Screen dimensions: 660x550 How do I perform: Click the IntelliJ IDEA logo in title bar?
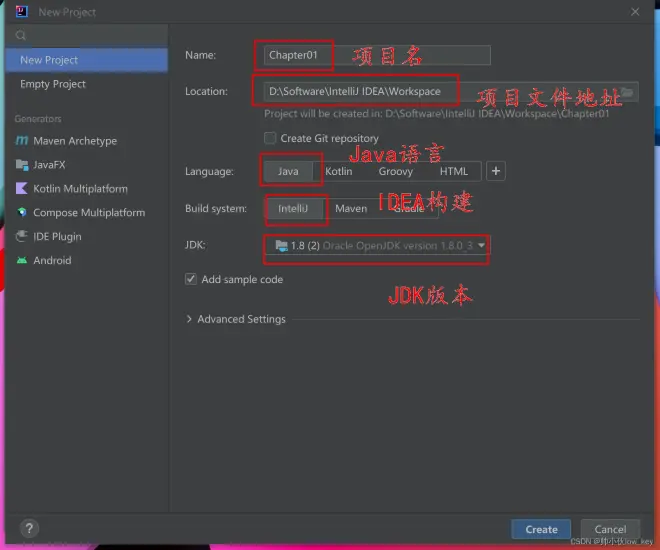[x=21, y=11]
